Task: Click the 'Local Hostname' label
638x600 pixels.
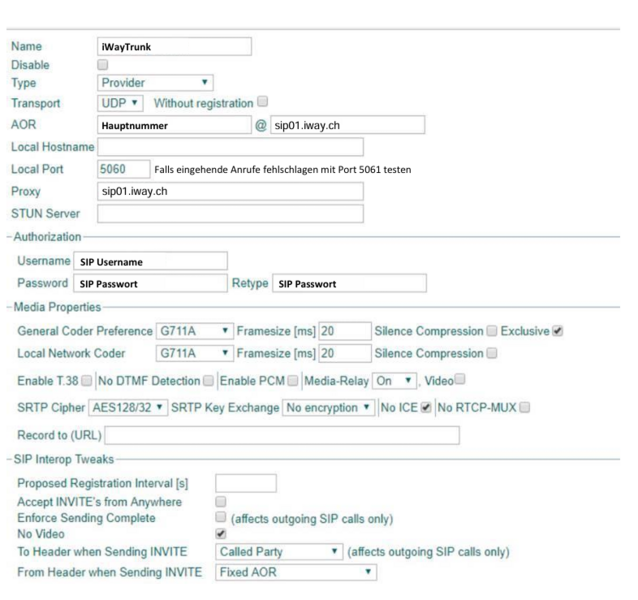Action: point(52,147)
